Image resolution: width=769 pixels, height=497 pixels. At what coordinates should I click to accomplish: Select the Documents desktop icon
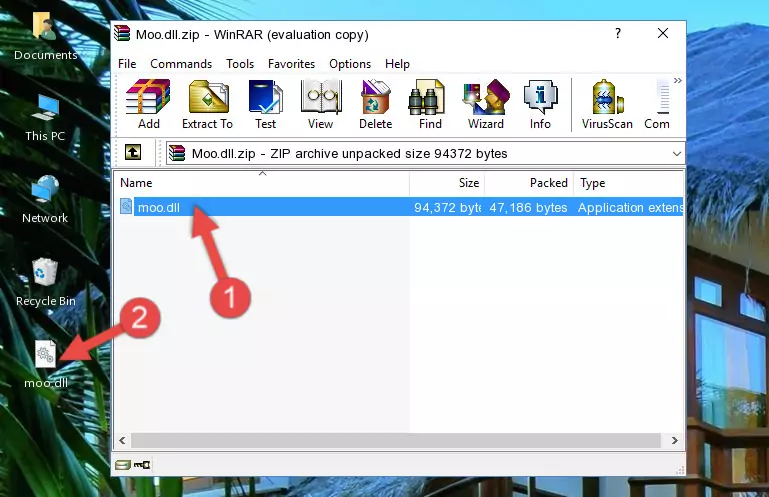(x=45, y=35)
